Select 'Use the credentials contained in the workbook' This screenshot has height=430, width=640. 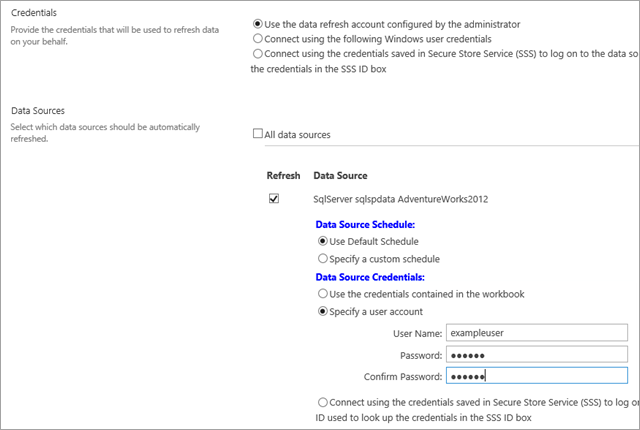(x=322, y=294)
